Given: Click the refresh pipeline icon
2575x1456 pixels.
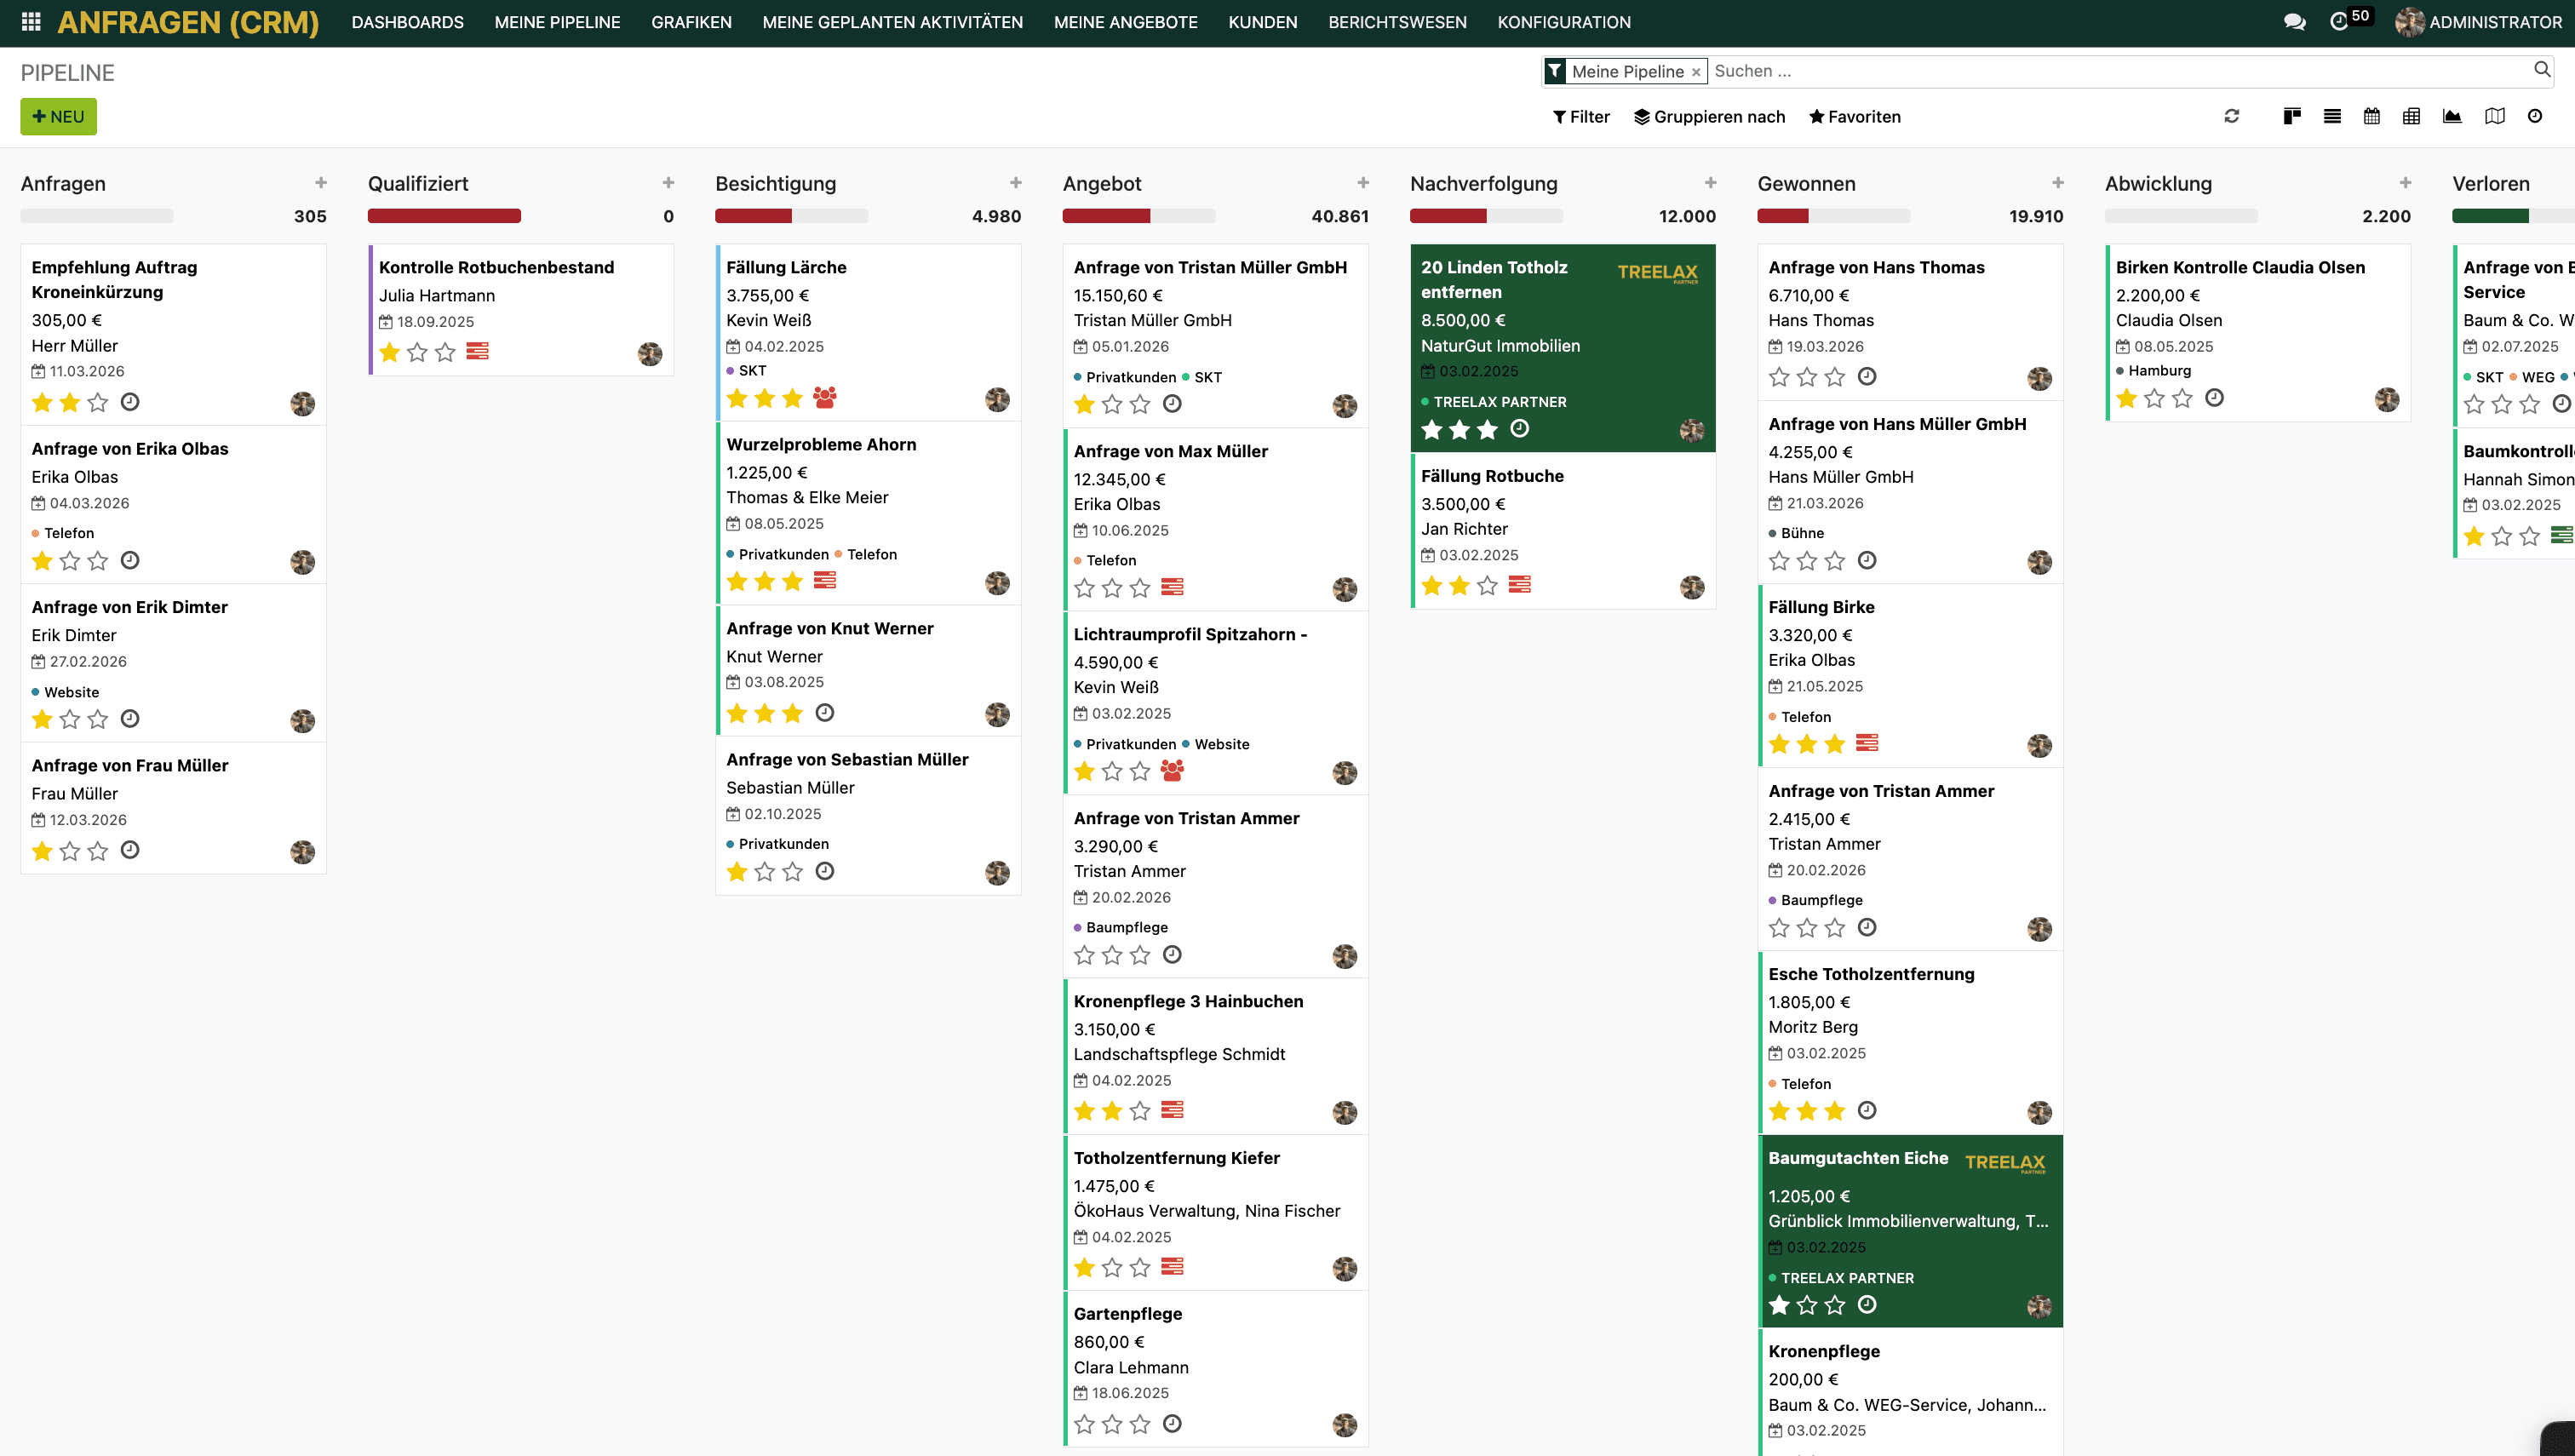Looking at the screenshot, I should click(x=2231, y=116).
